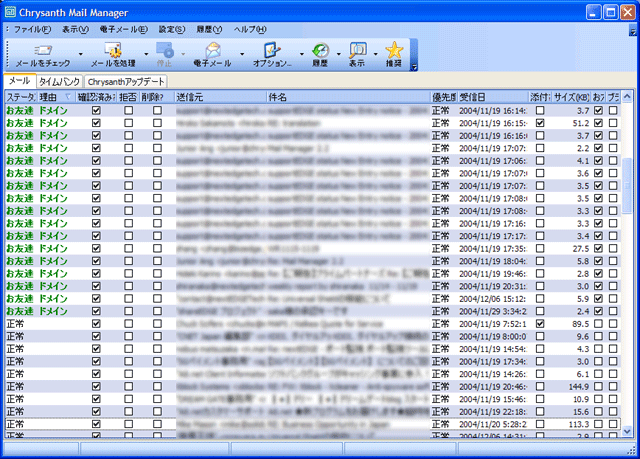The width and height of the screenshot is (640, 459).
Task: Click the 停止 toolbar icon
Action: (x=164, y=50)
